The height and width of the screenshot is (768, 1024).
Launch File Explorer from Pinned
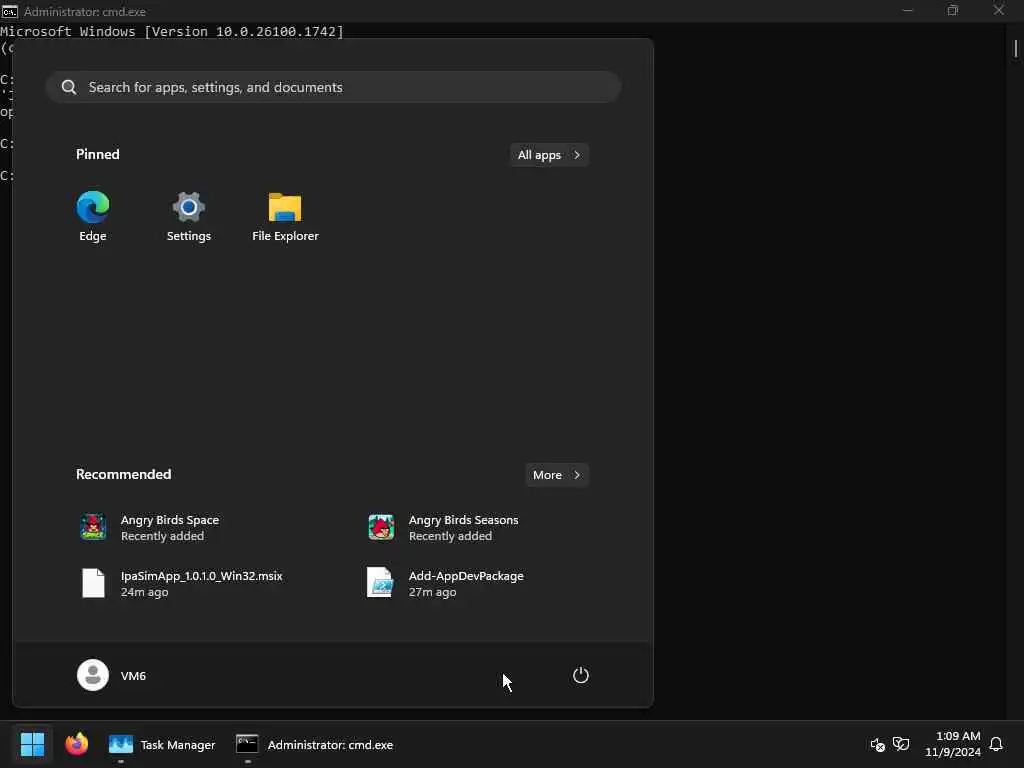click(285, 217)
